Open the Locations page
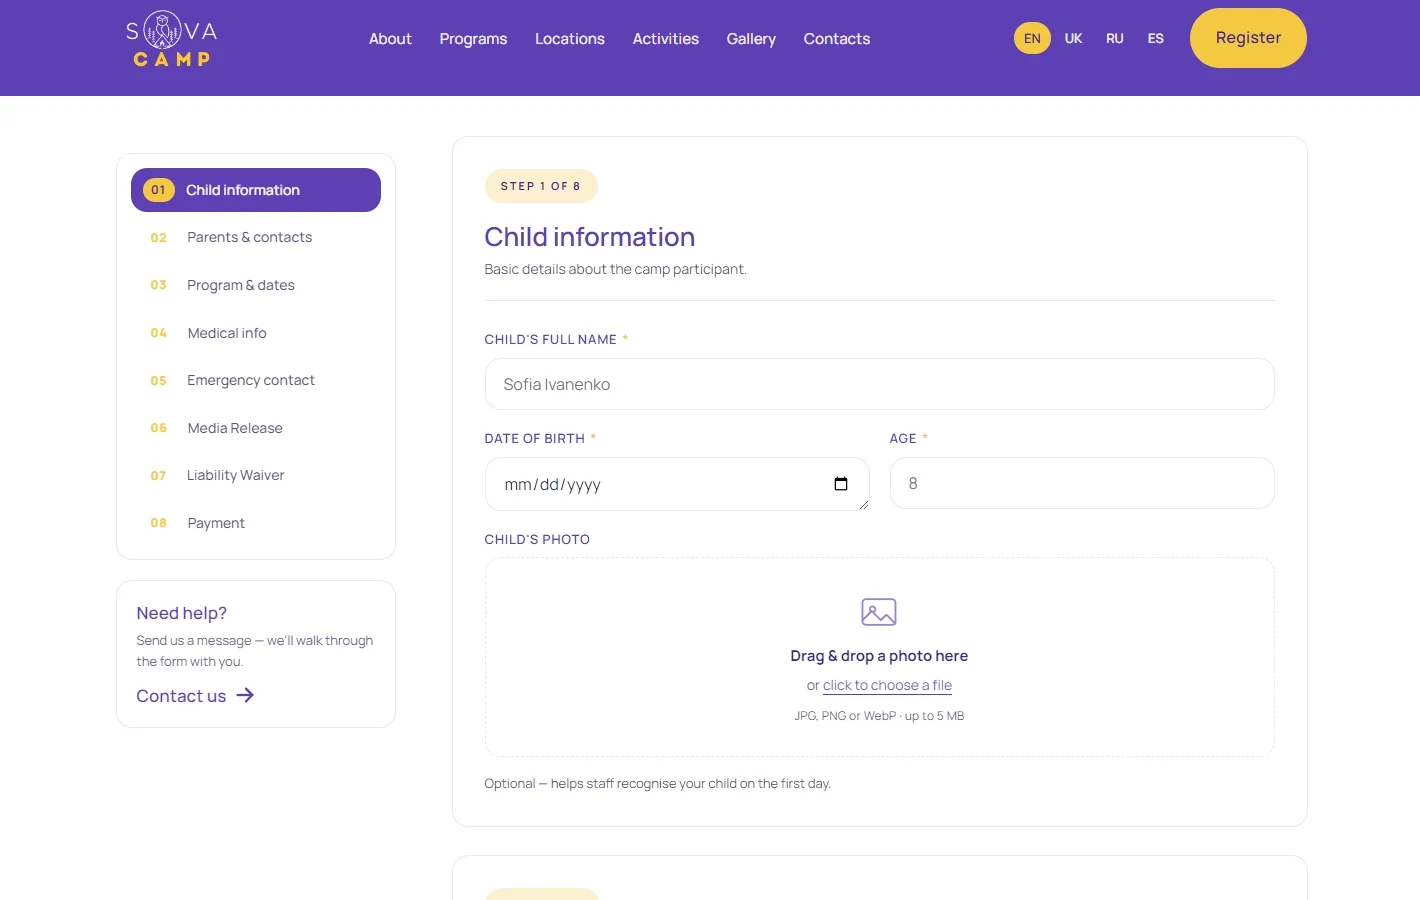This screenshot has width=1420, height=900. pos(570,39)
